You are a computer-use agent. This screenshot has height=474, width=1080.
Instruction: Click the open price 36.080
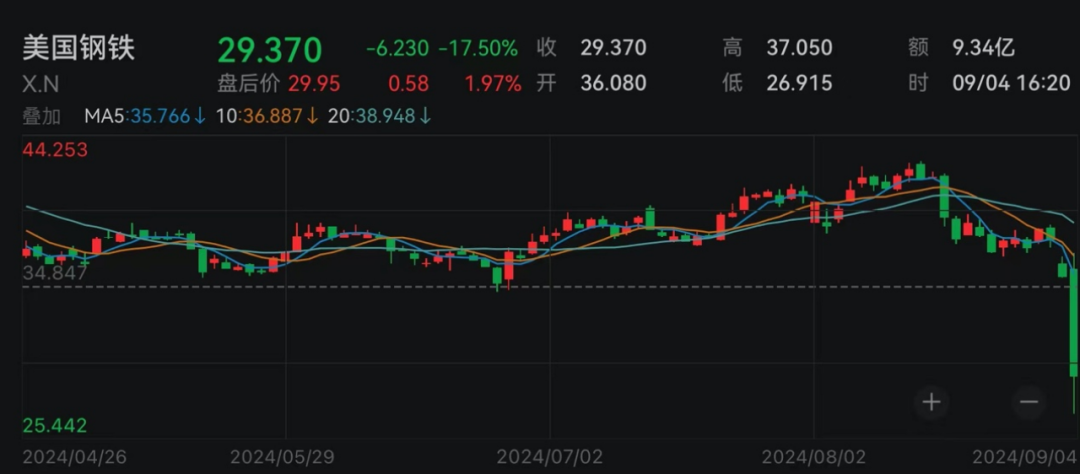pos(613,83)
